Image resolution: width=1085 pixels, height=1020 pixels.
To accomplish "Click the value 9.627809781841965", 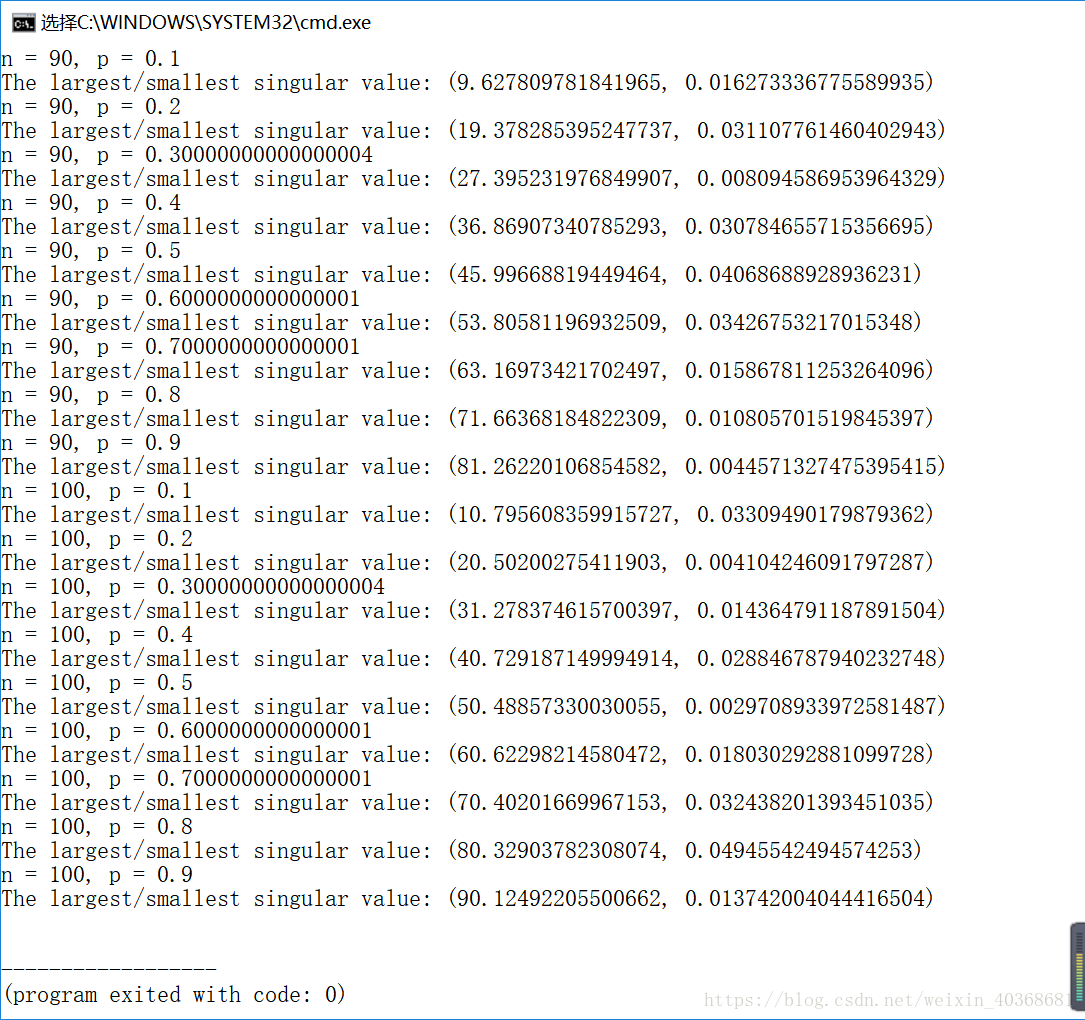I will [x=559, y=83].
